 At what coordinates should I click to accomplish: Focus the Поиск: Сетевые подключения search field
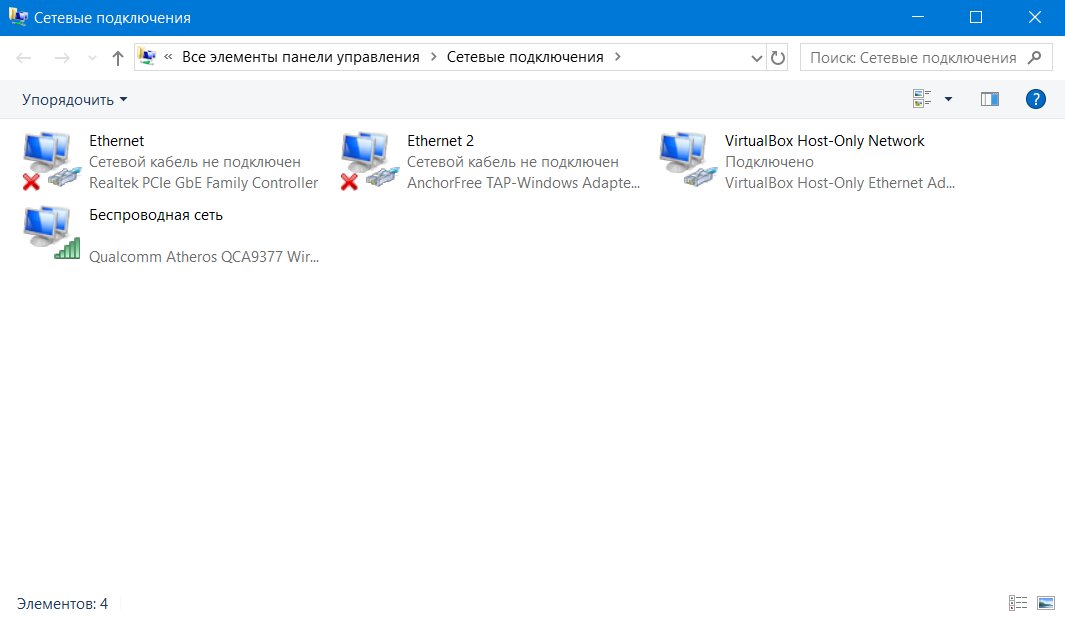(x=926, y=58)
